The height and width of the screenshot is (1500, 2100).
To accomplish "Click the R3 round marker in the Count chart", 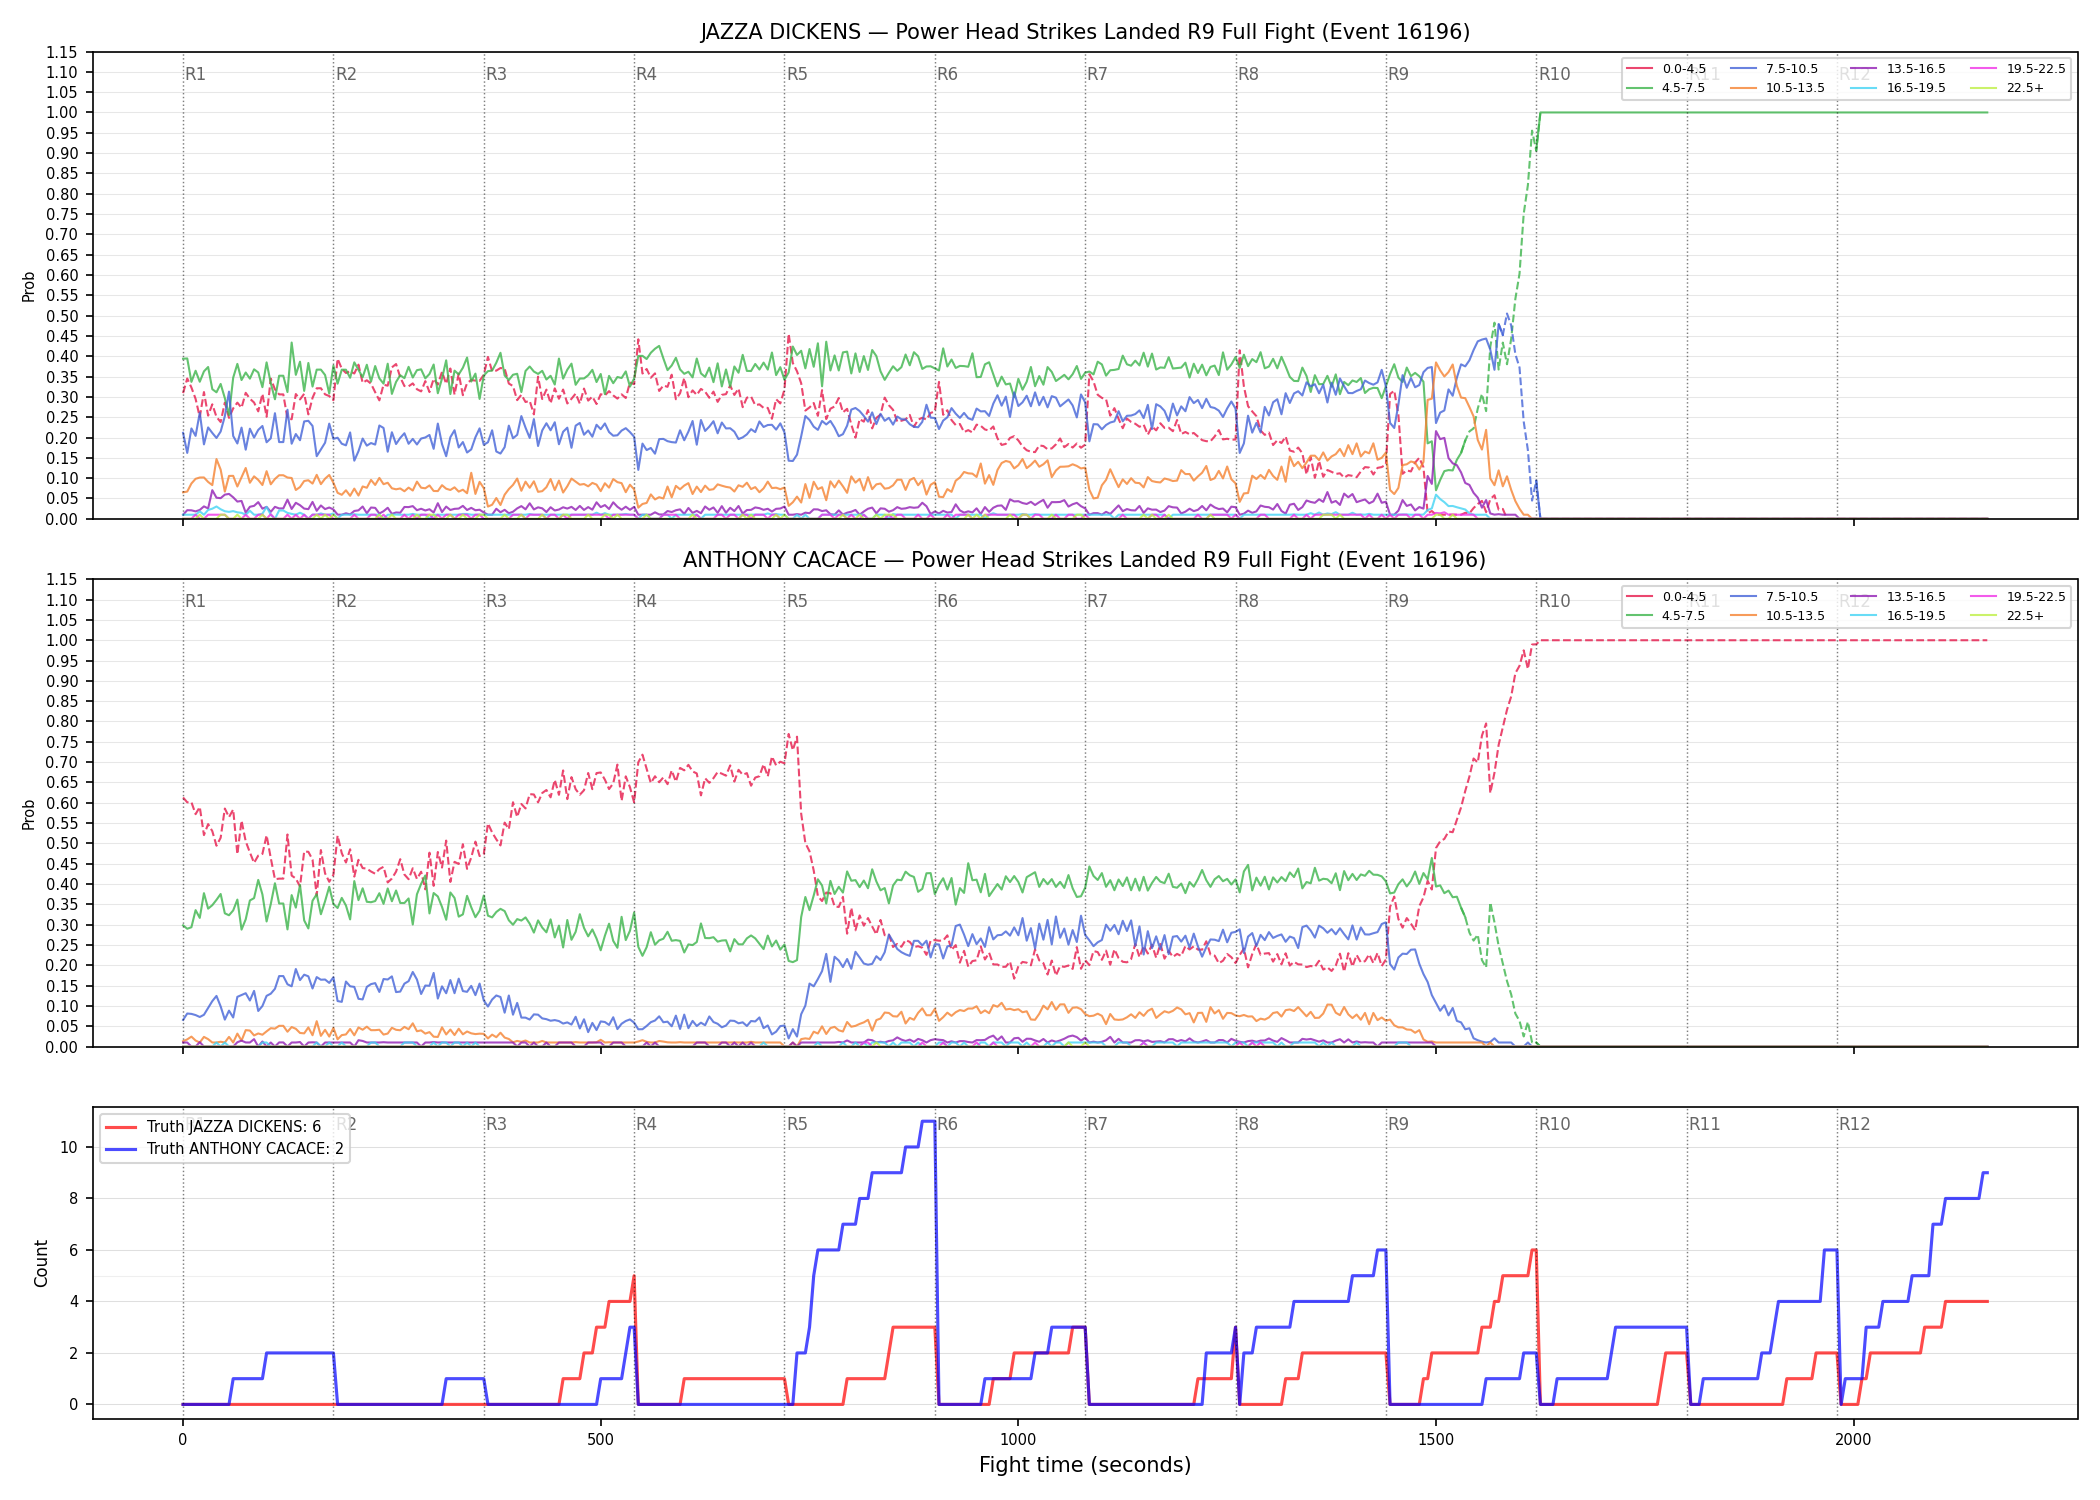I will click(496, 1124).
